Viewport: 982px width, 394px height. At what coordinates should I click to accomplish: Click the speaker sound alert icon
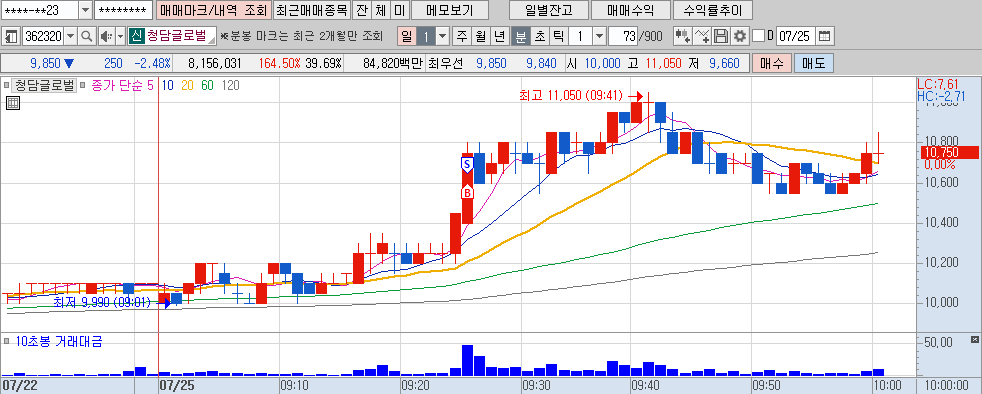[x=106, y=36]
